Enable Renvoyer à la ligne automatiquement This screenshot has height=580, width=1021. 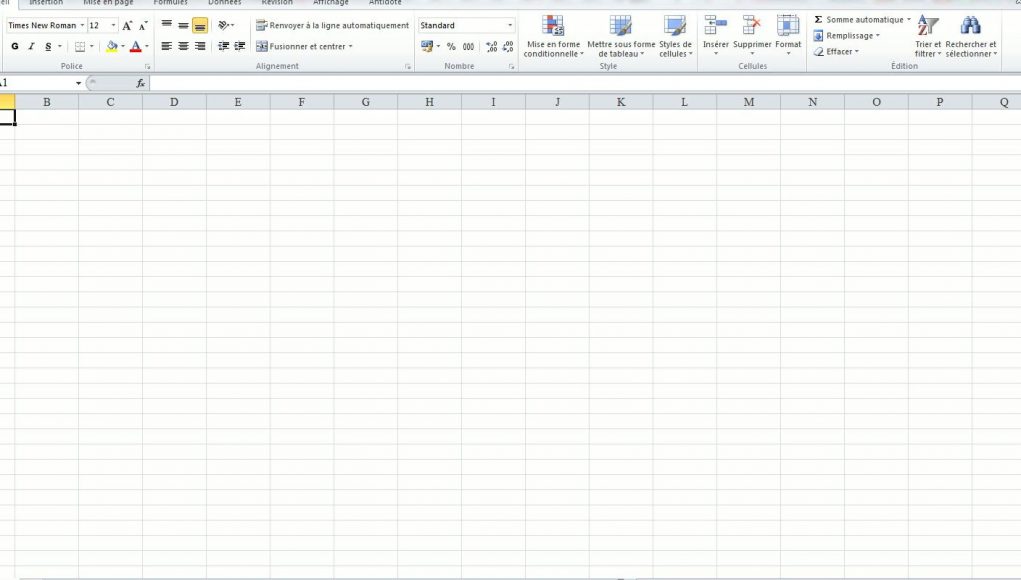tap(332, 25)
